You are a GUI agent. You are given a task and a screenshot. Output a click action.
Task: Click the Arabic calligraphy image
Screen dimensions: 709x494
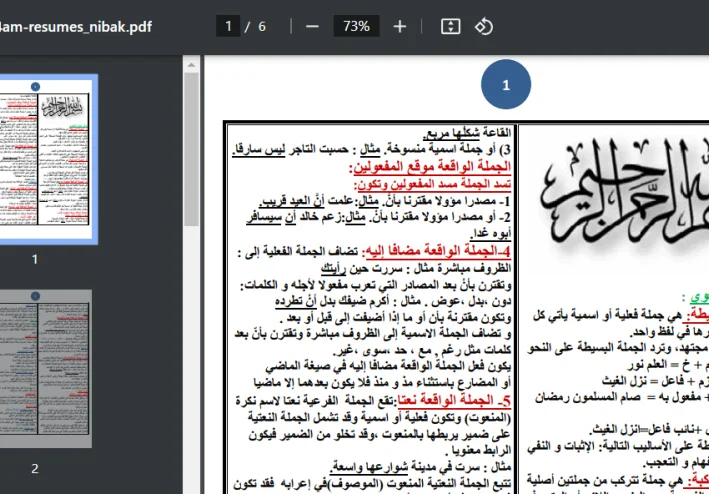pos(624,194)
